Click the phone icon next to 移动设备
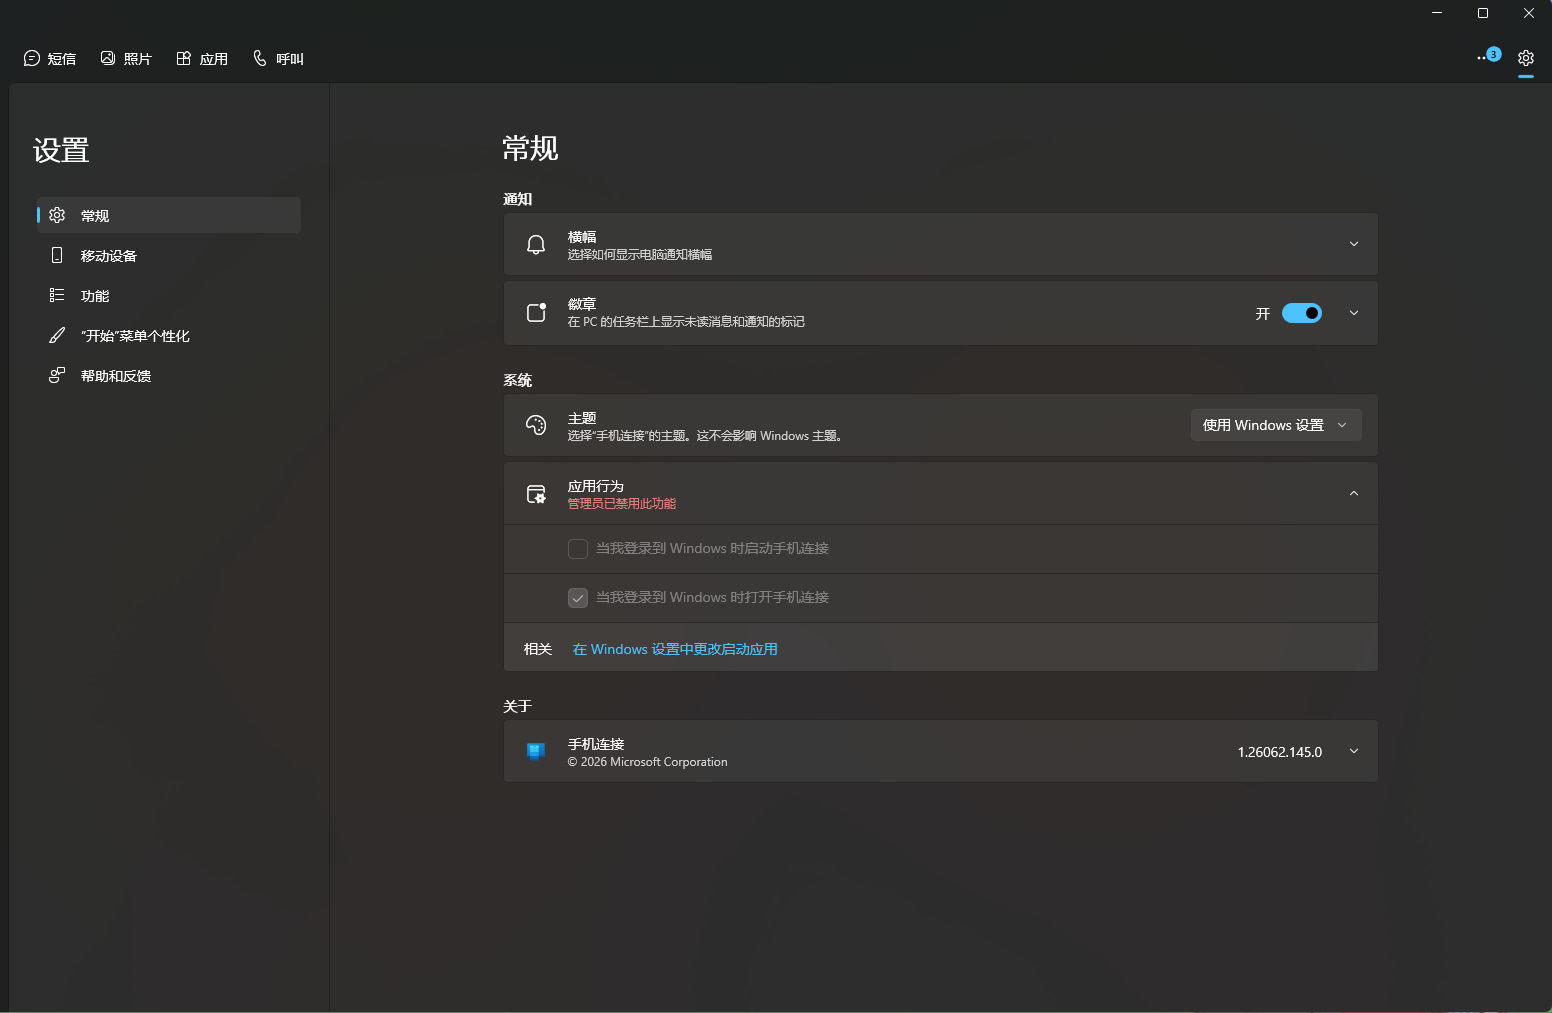Screen dimensions: 1552x1013 [x=57, y=255]
